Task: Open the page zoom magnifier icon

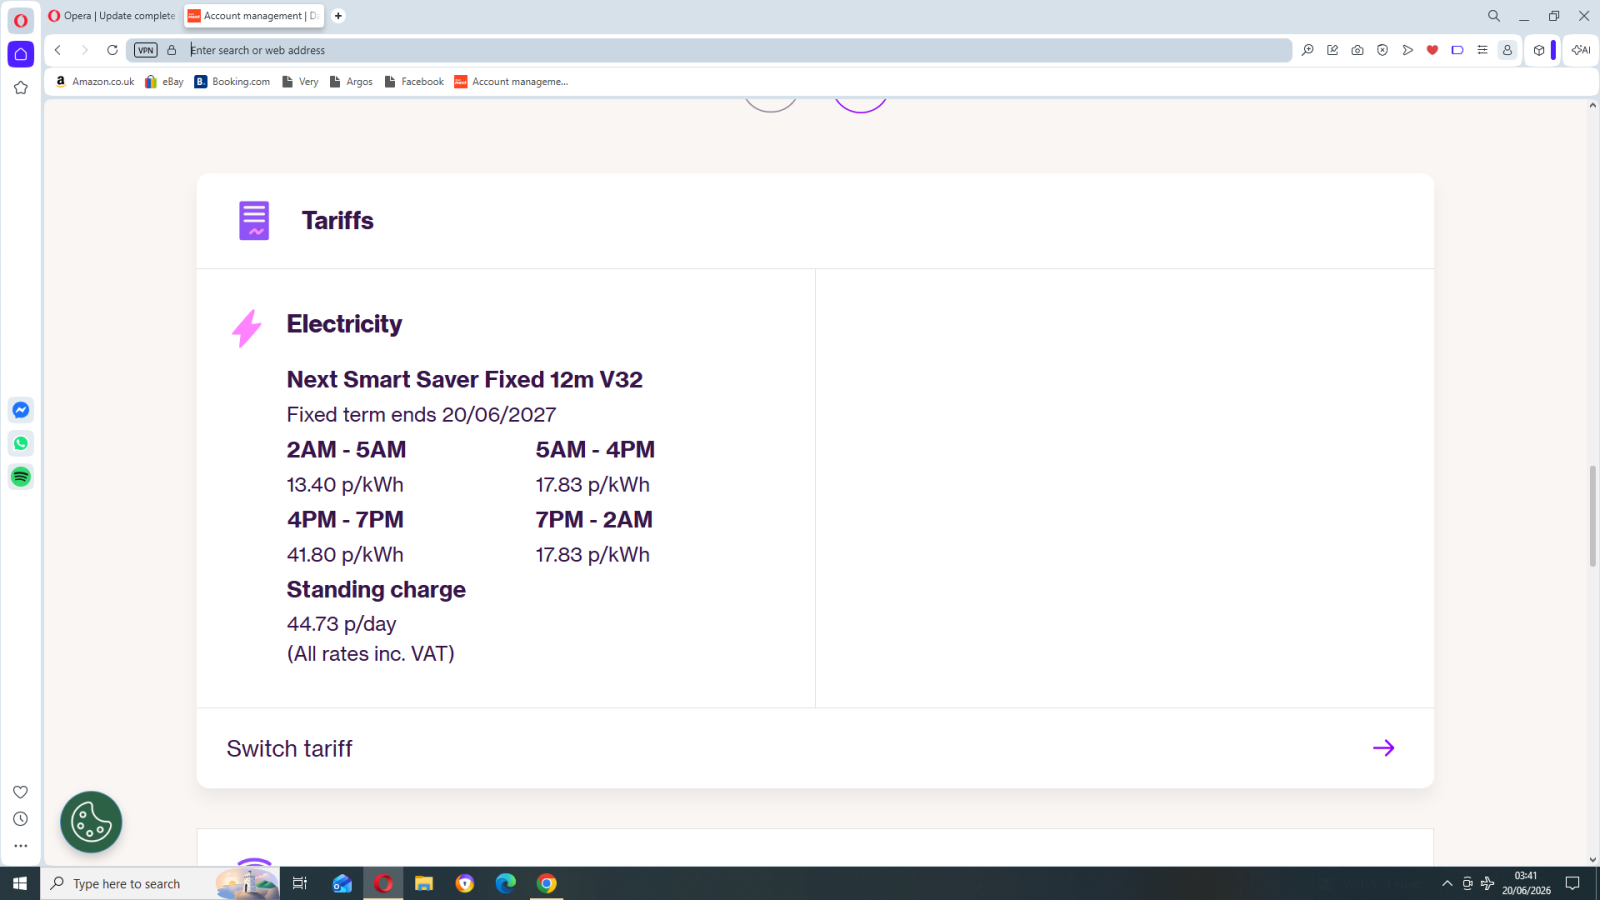Action: coord(1307,50)
